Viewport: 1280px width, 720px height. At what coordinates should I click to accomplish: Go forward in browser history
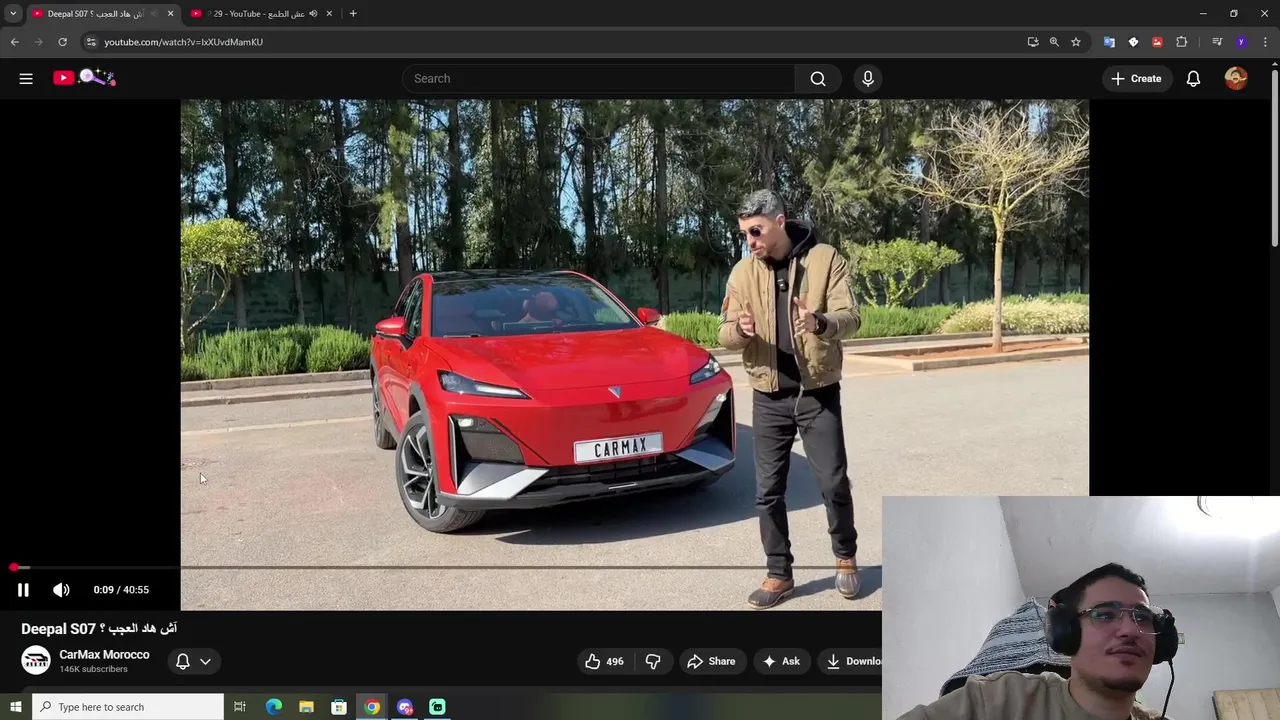[x=38, y=42]
